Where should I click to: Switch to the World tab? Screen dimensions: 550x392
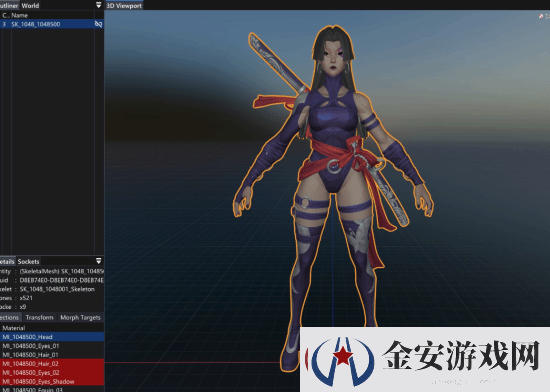[30, 6]
